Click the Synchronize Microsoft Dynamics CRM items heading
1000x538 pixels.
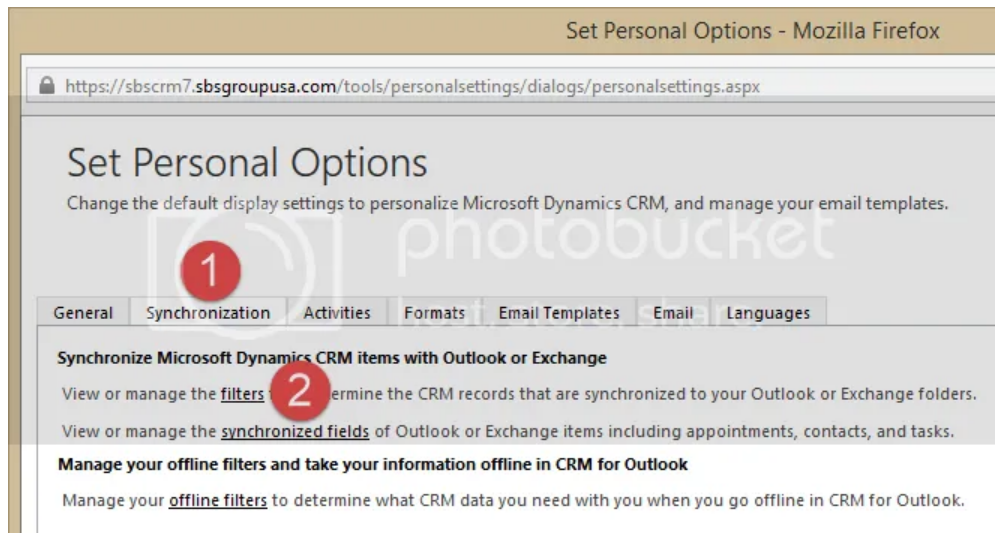pos(332,358)
